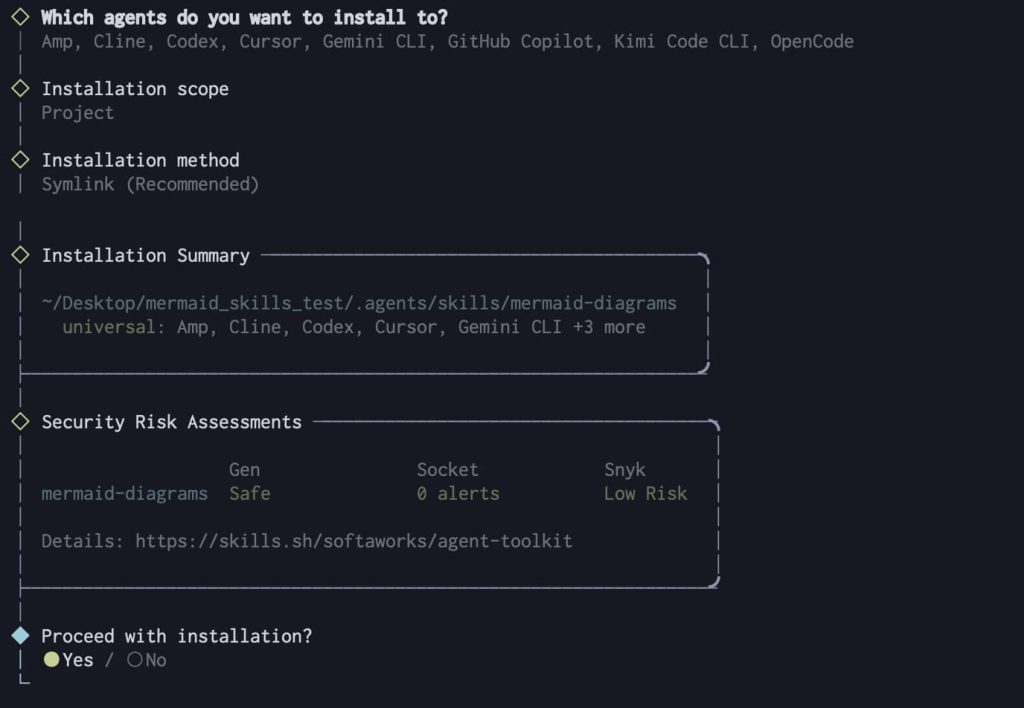Click the mermaid-diagrams skill name in assessments

(124, 493)
